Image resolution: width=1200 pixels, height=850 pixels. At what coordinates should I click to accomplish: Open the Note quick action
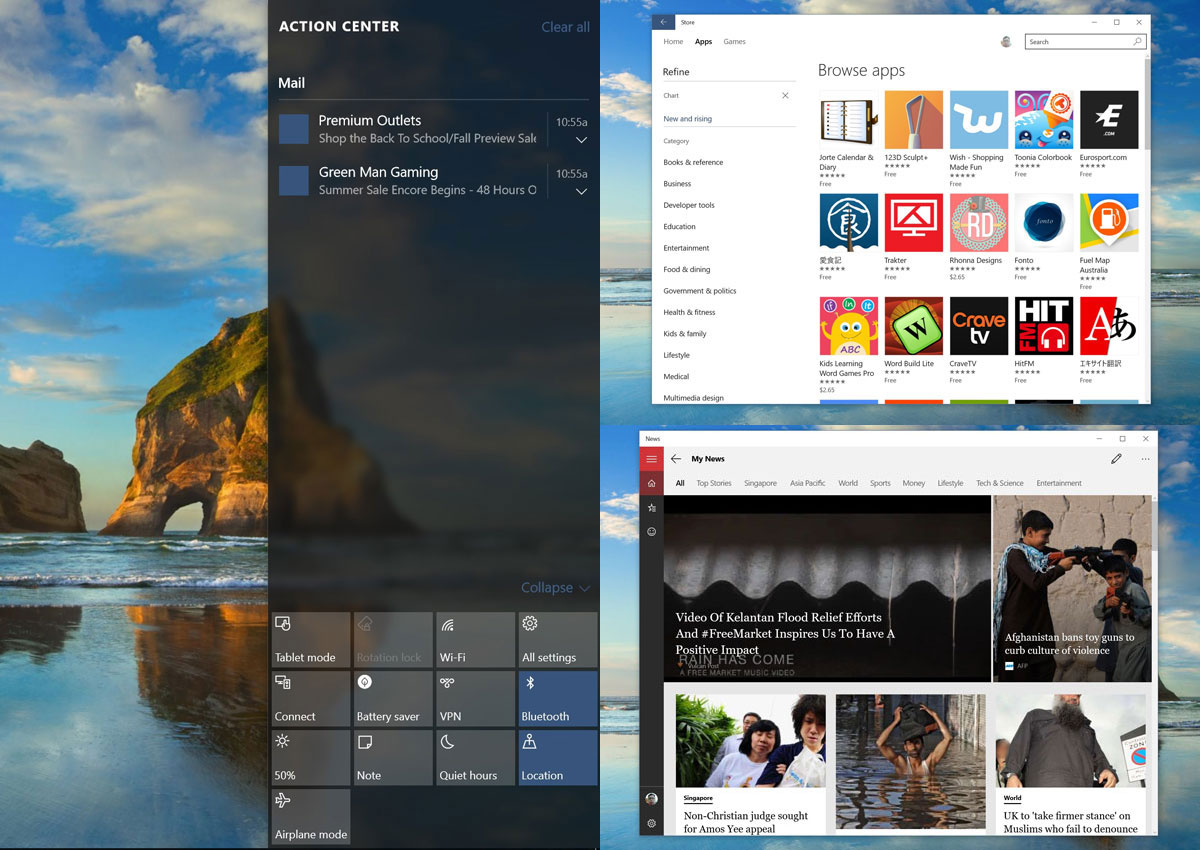click(393, 758)
